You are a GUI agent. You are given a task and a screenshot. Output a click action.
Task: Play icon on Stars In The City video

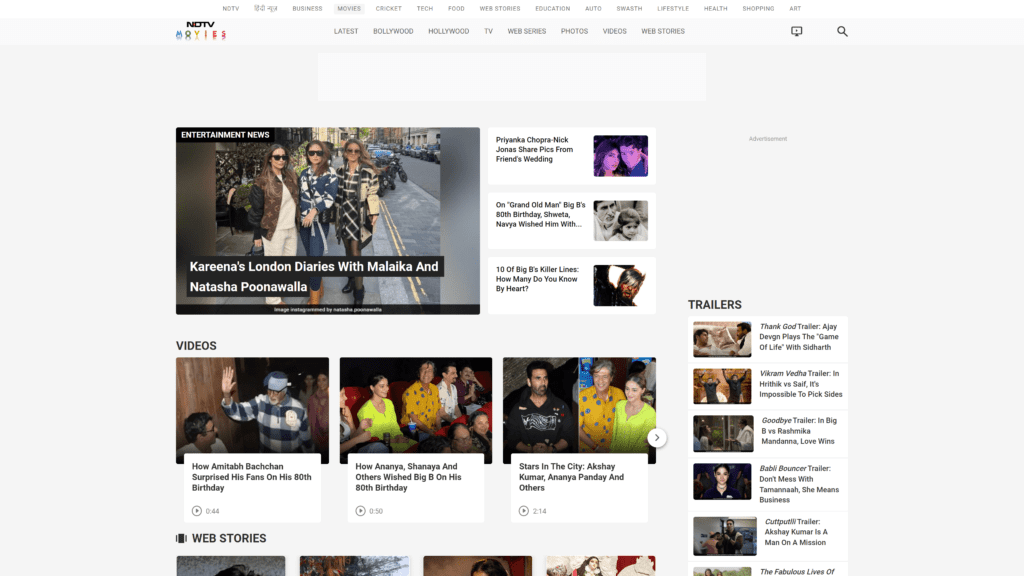coord(523,511)
